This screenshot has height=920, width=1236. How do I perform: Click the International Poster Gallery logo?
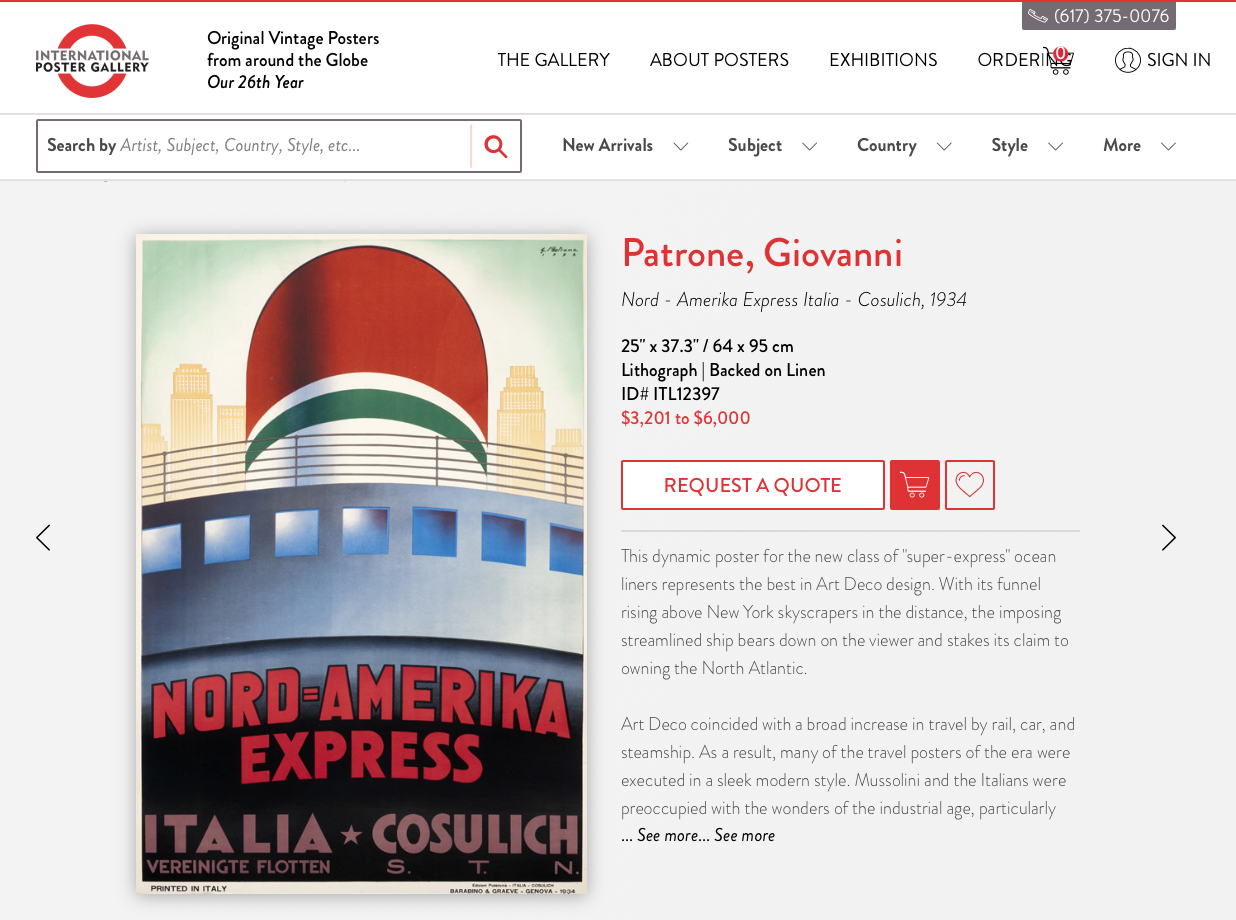(92, 61)
